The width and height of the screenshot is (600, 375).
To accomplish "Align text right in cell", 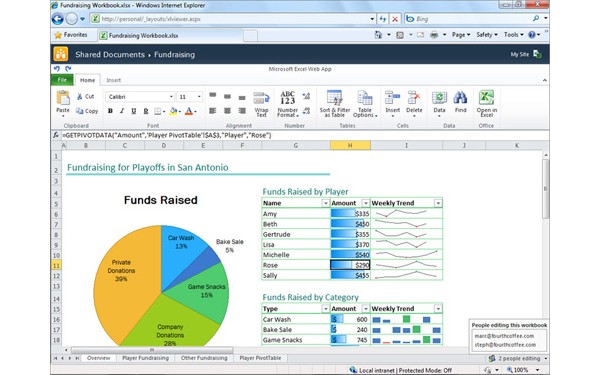I will click(242, 111).
